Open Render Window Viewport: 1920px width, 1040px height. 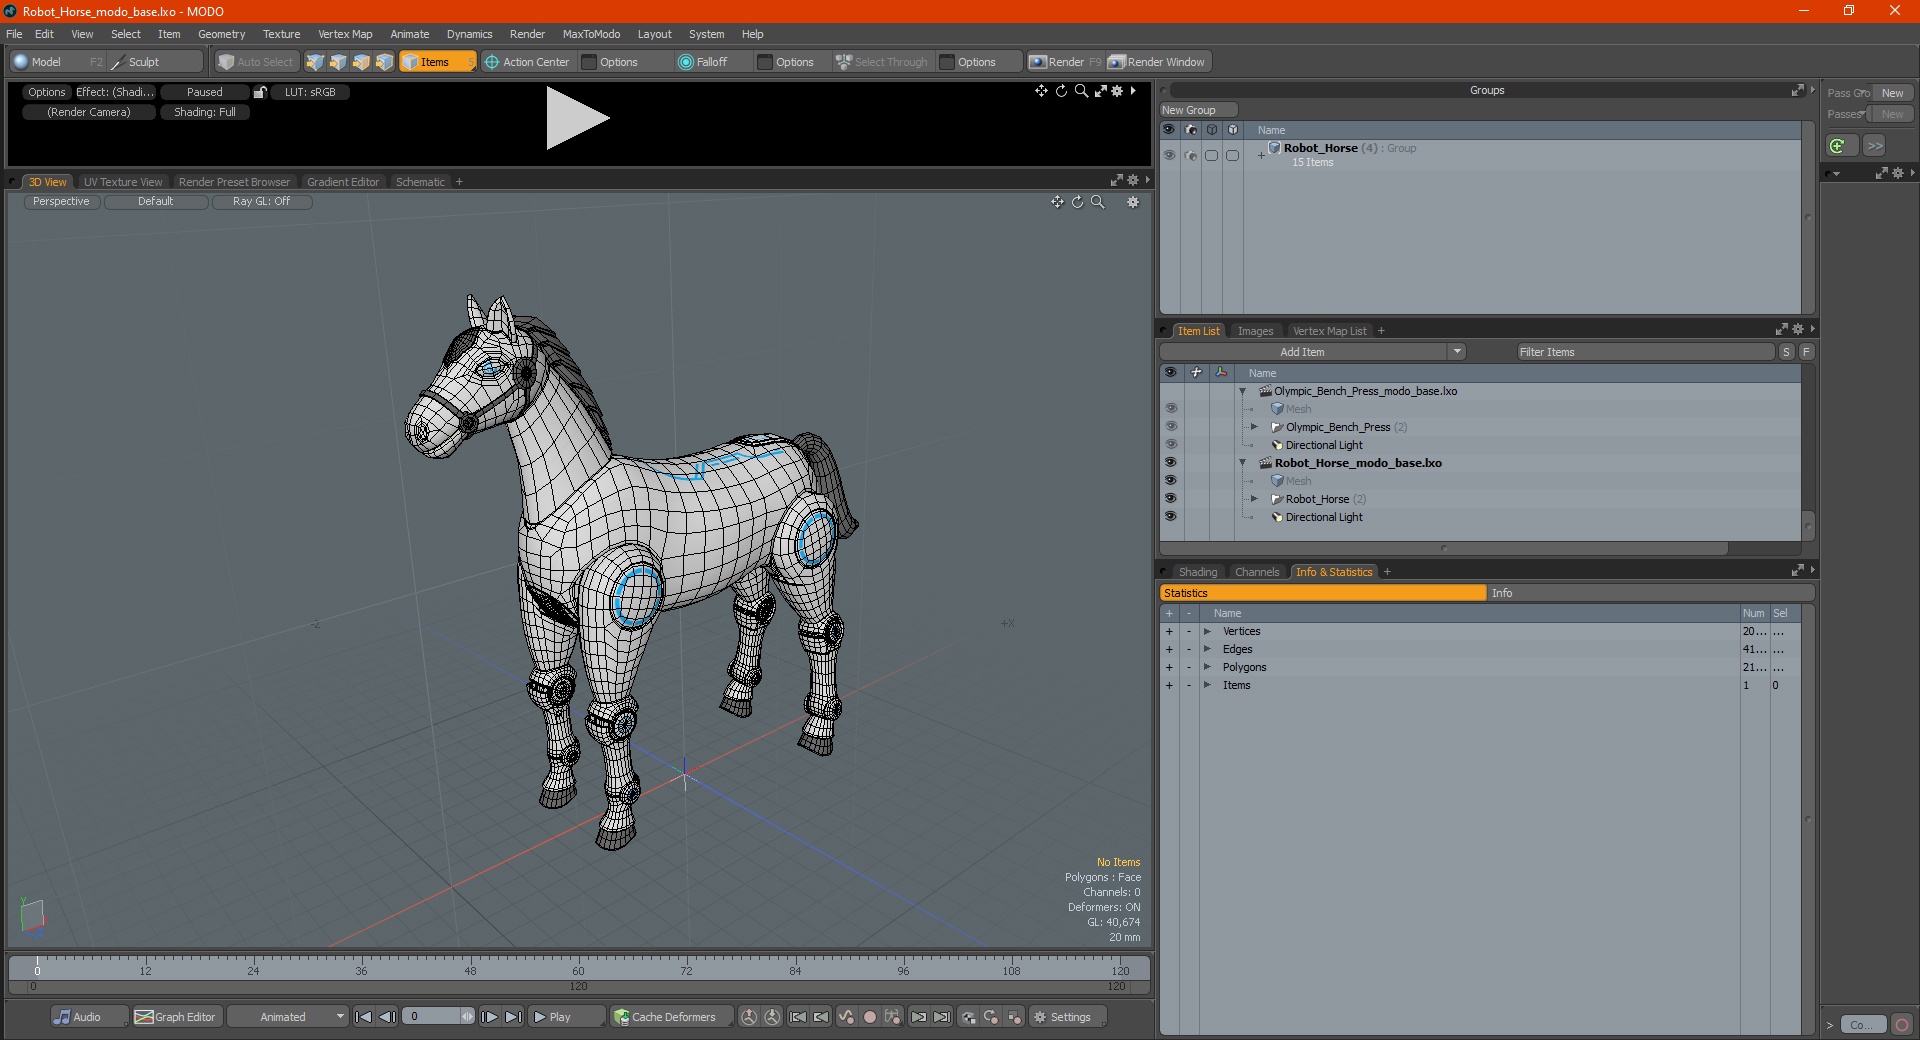pos(1158,62)
